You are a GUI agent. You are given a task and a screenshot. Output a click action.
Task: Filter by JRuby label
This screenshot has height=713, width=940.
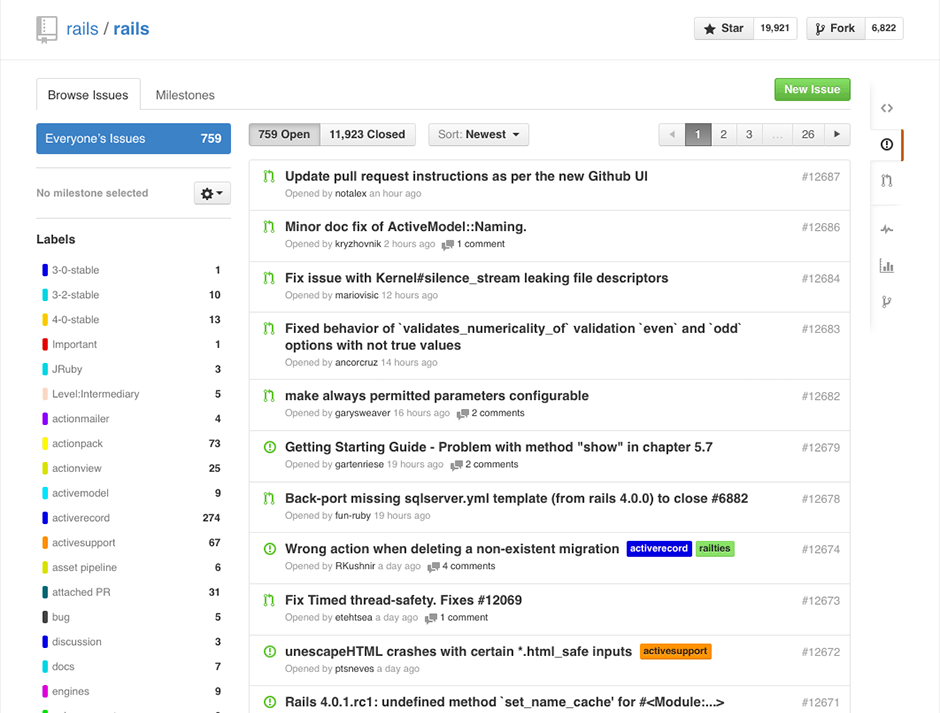coord(131,369)
